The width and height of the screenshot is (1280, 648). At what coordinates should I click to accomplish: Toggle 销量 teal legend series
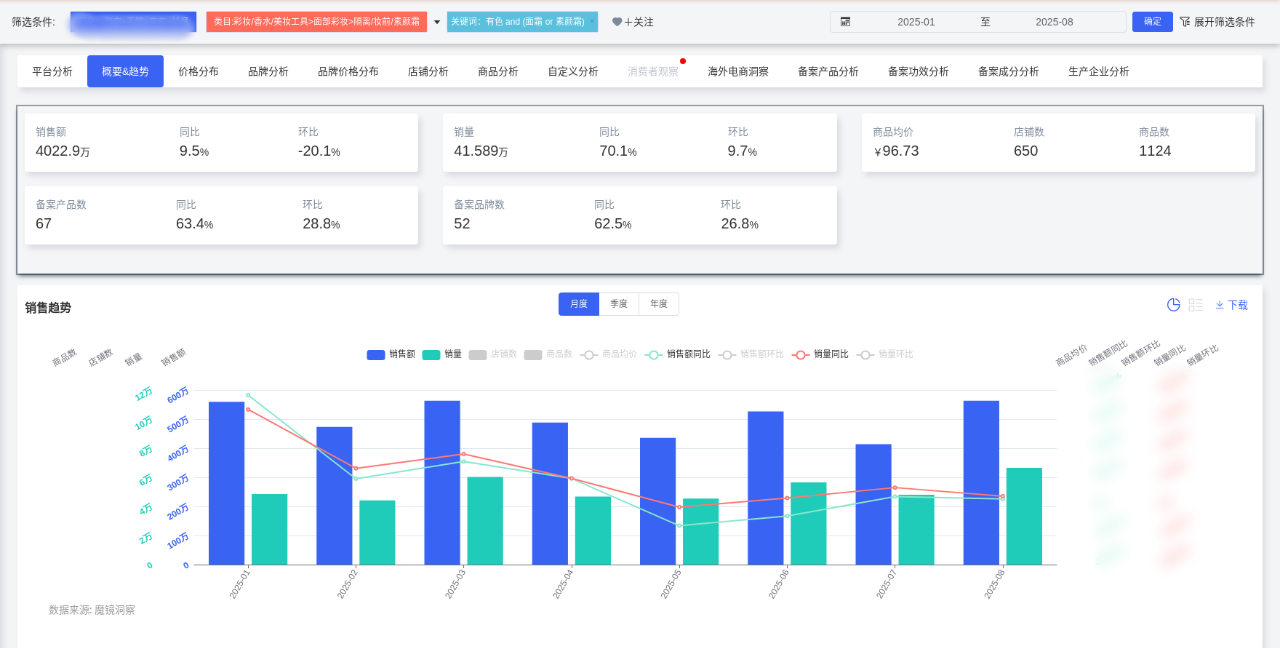442,354
